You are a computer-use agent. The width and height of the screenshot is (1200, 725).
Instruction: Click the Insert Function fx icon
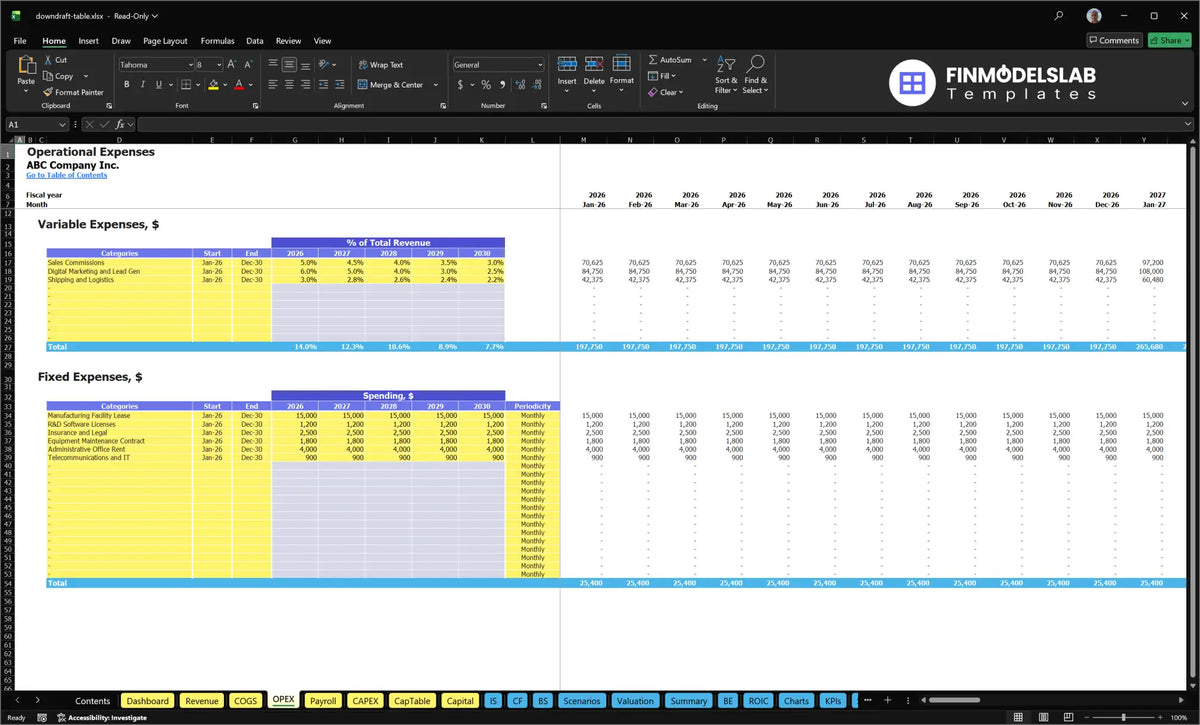[x=120, y=124]
